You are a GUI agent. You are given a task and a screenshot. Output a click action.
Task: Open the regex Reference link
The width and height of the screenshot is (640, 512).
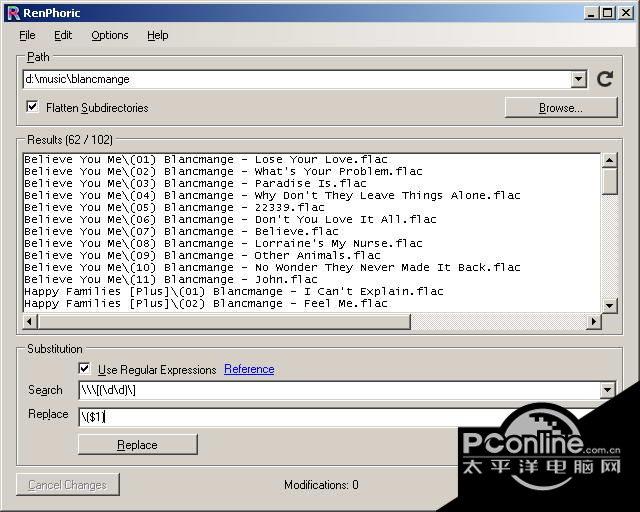[x=249, y=369]
